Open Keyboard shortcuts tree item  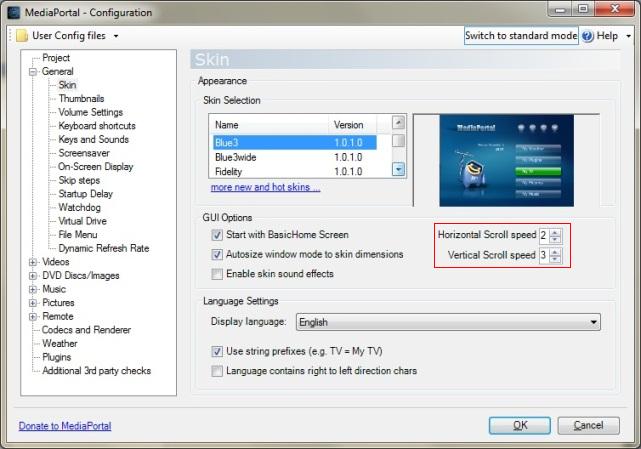click(x=97, y=126)
